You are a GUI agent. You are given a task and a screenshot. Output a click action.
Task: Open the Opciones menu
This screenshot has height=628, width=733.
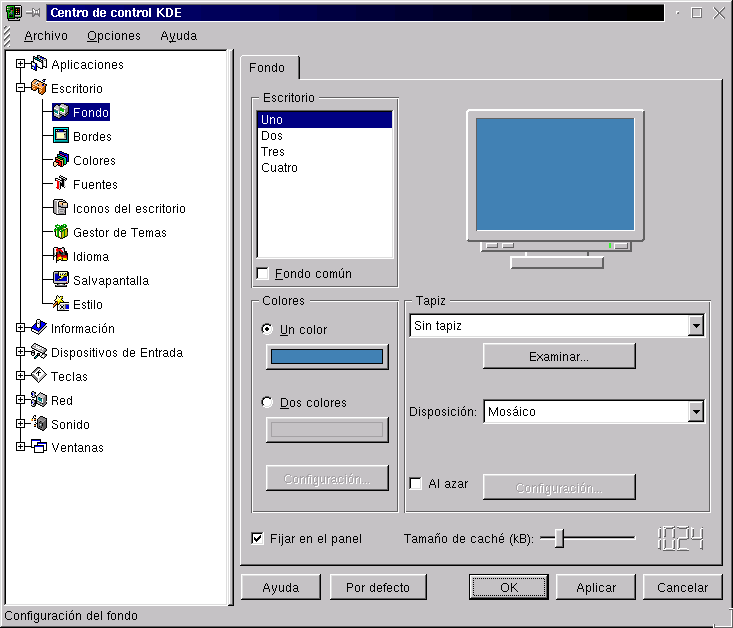tap(114, 36)
